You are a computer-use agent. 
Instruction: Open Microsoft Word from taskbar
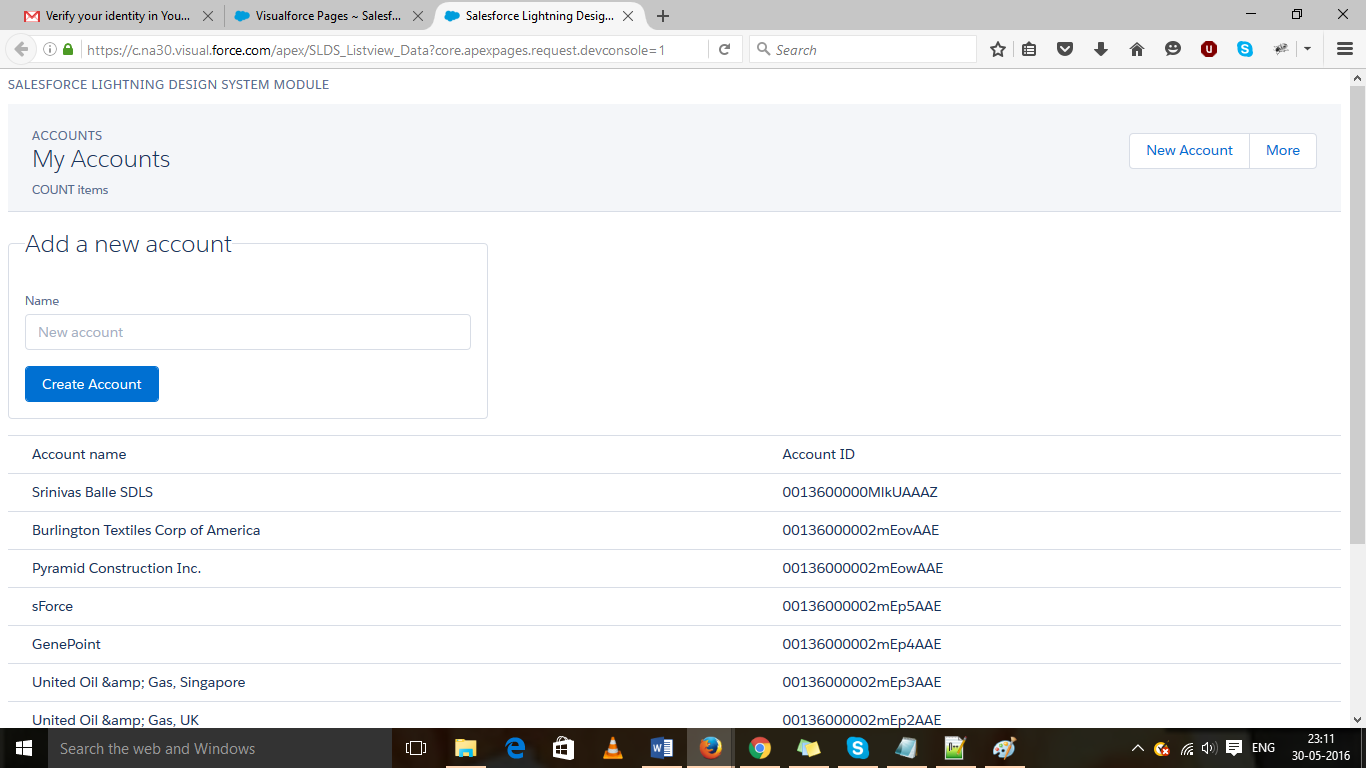coord(661,748)
